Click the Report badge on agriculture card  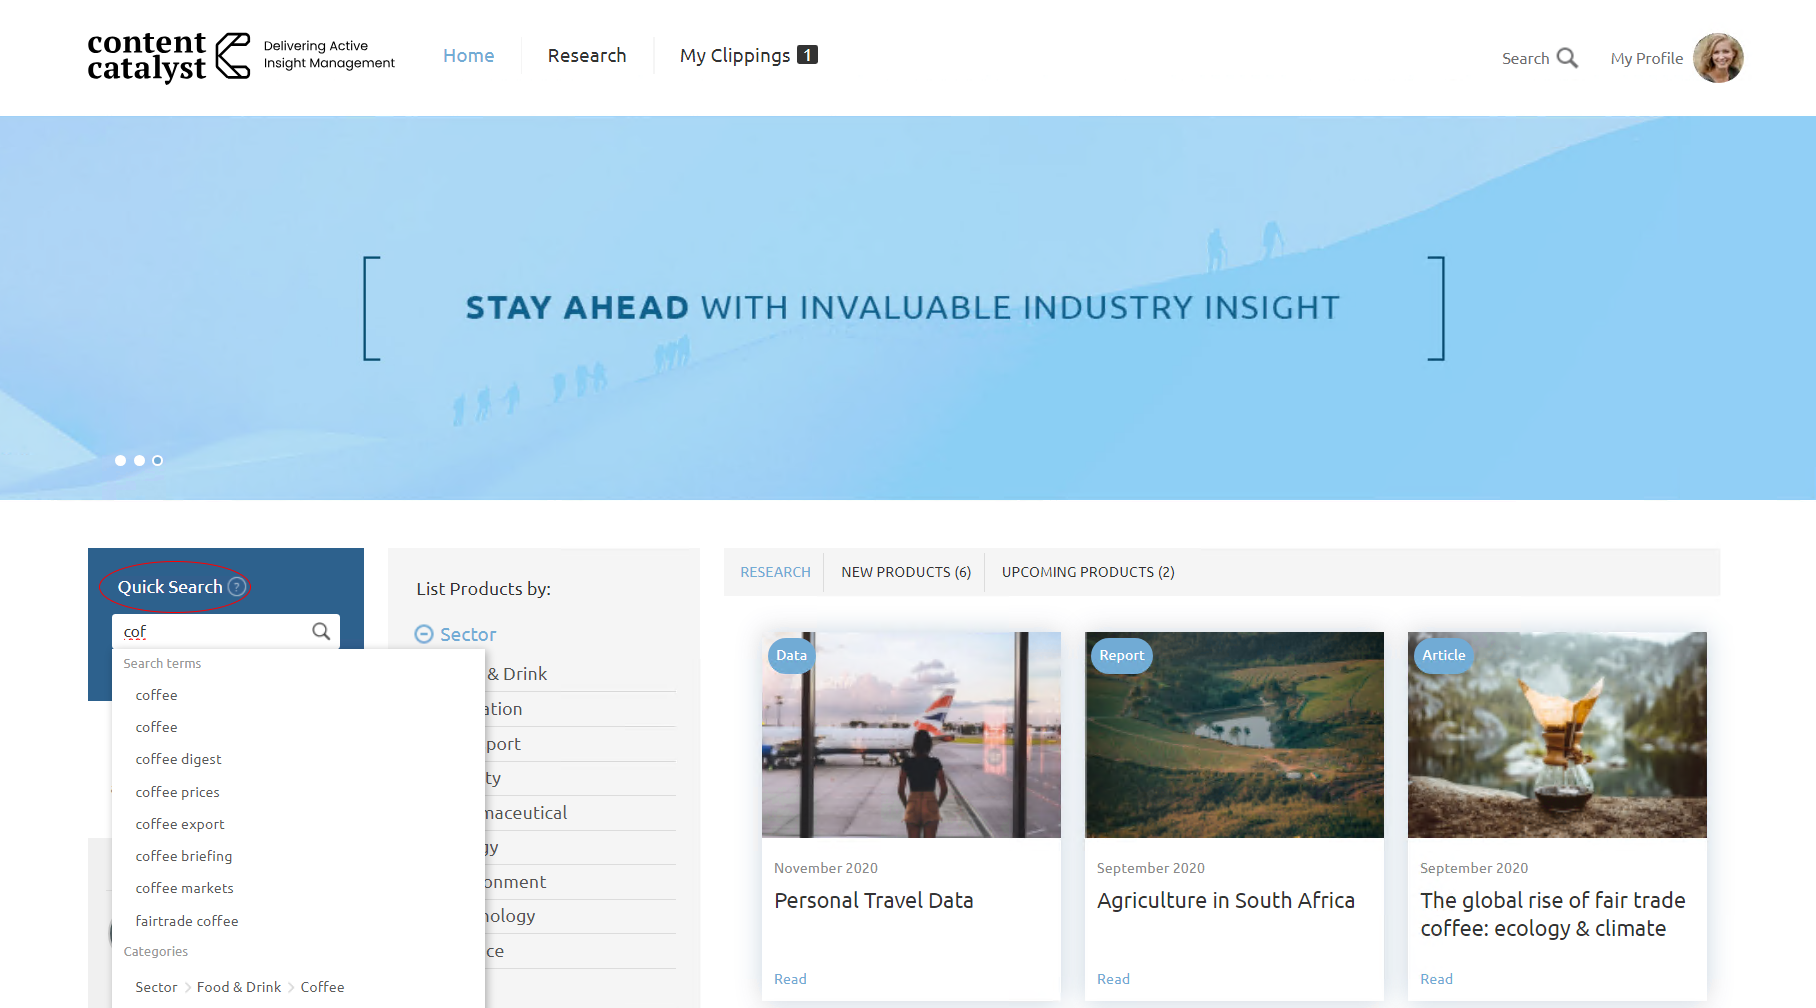point(1121,655)
